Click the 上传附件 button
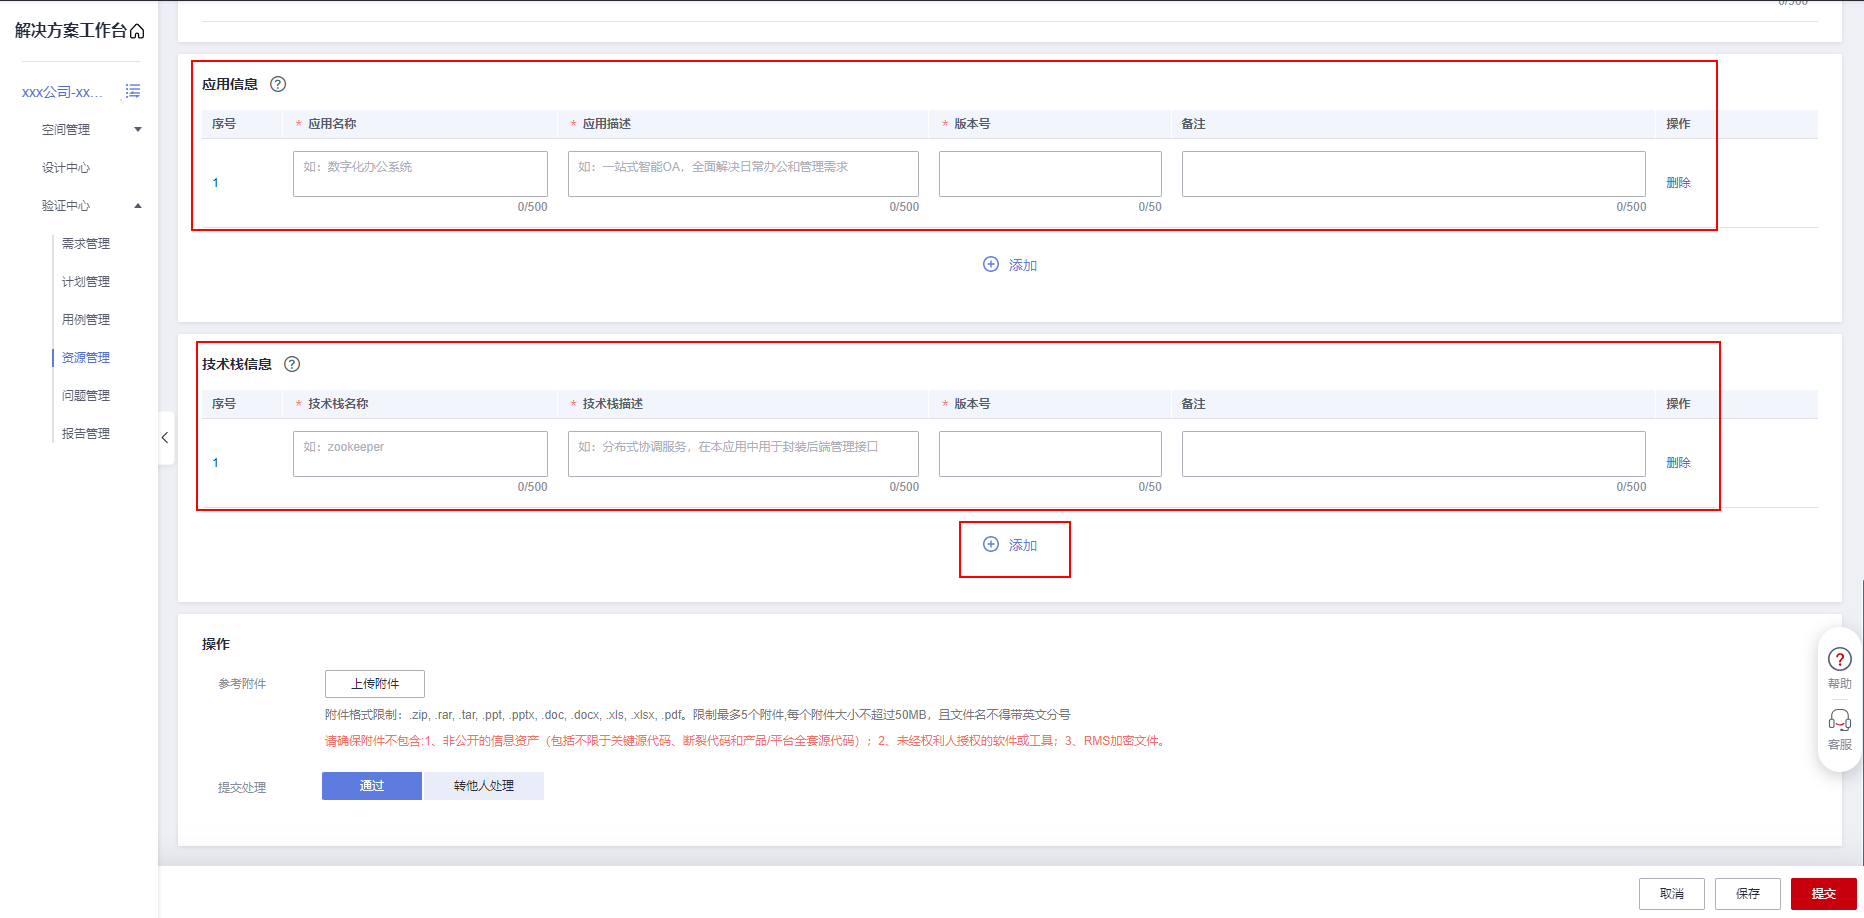Screen dimensions: 1864x918 (375, 684)
